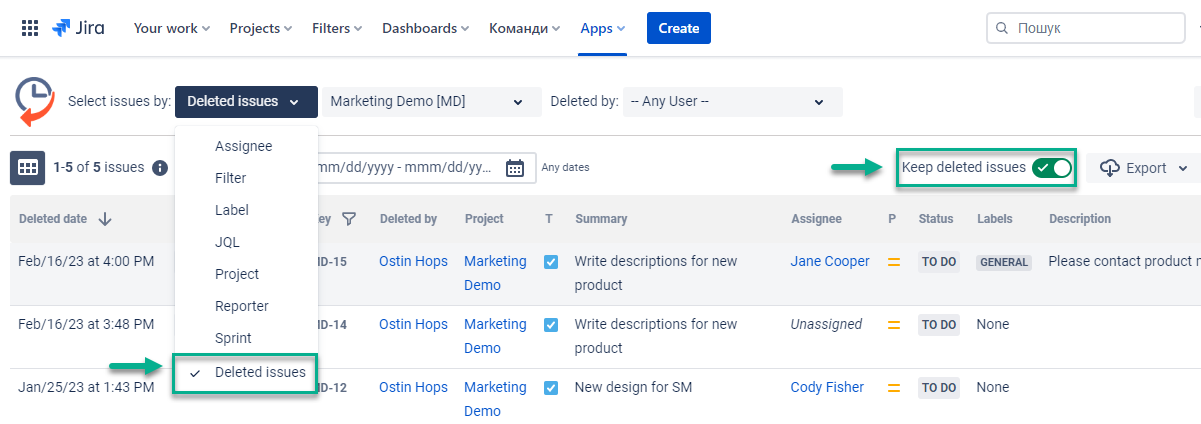
Task: Toggle the Keep deleted issues switch
Action: (x=1051, y=168)
